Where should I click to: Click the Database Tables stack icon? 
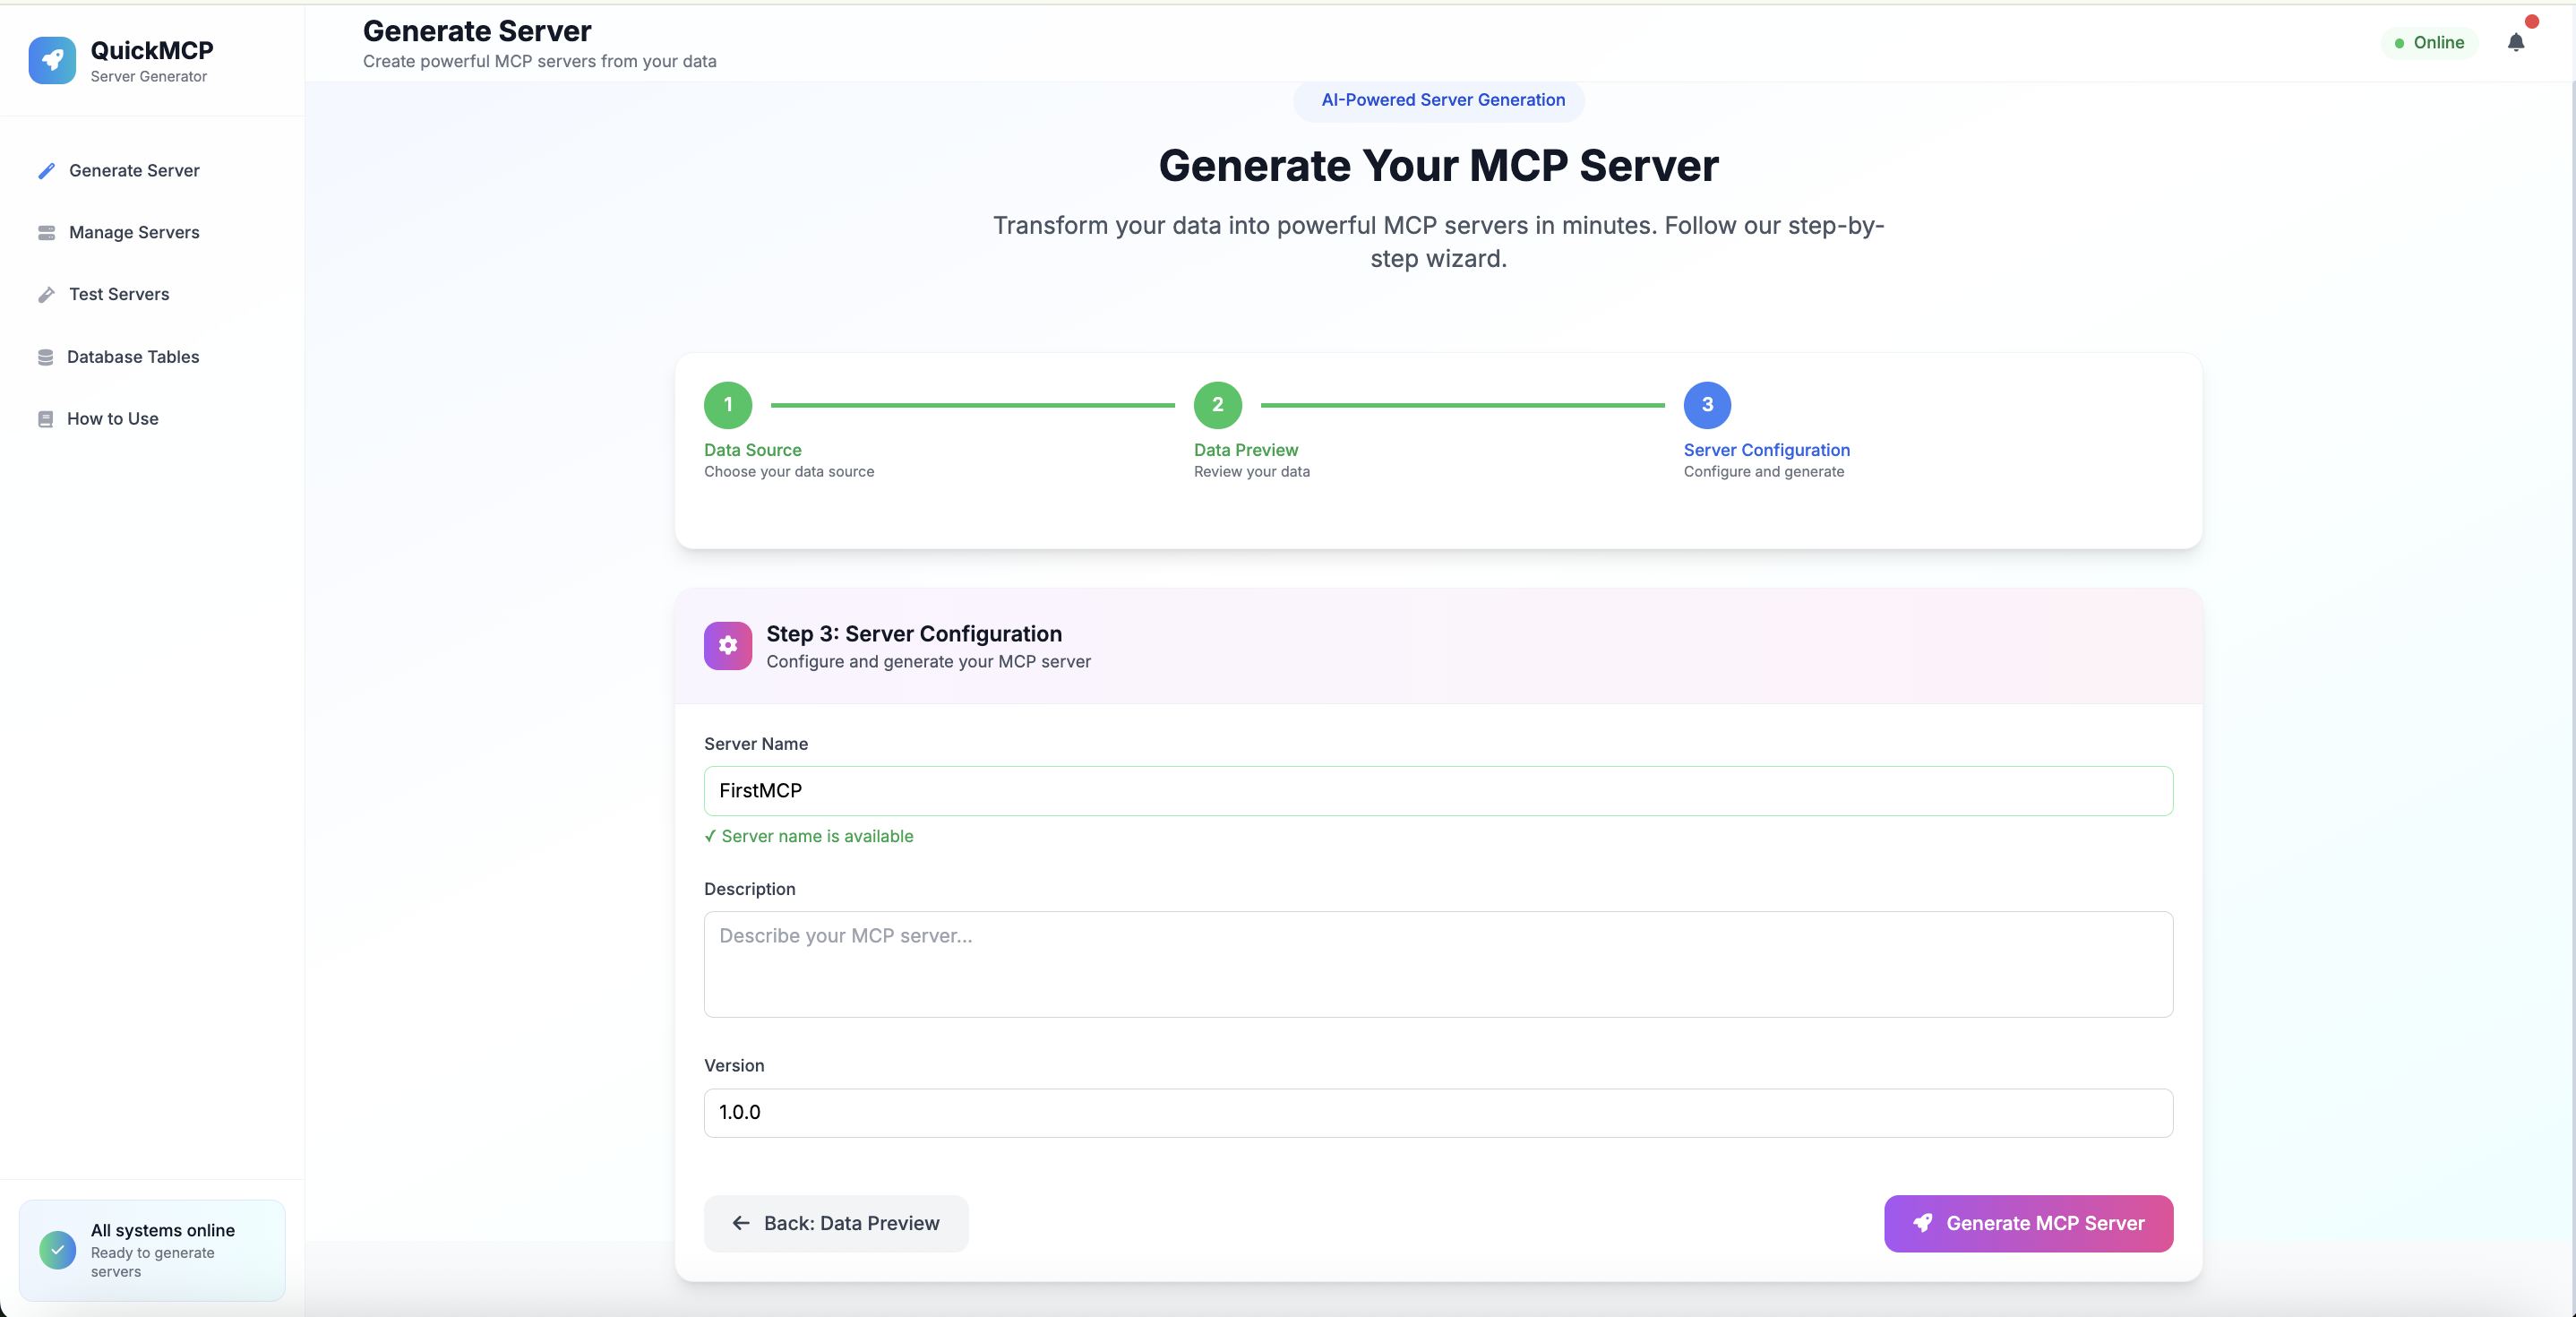[x=46, y=357]
